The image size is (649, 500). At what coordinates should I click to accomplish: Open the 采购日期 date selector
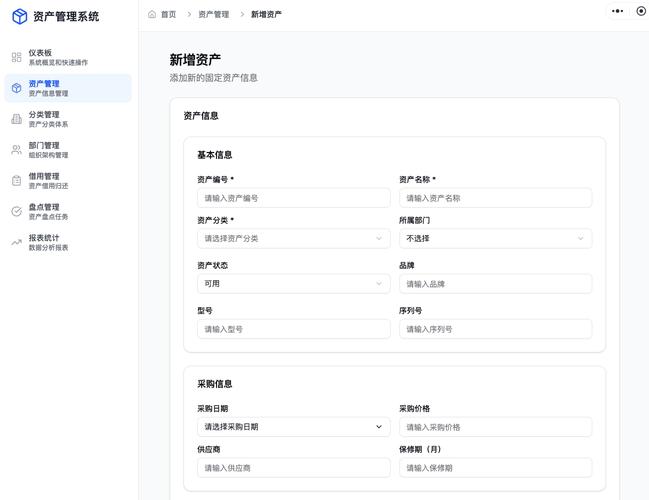coord(293,427)
